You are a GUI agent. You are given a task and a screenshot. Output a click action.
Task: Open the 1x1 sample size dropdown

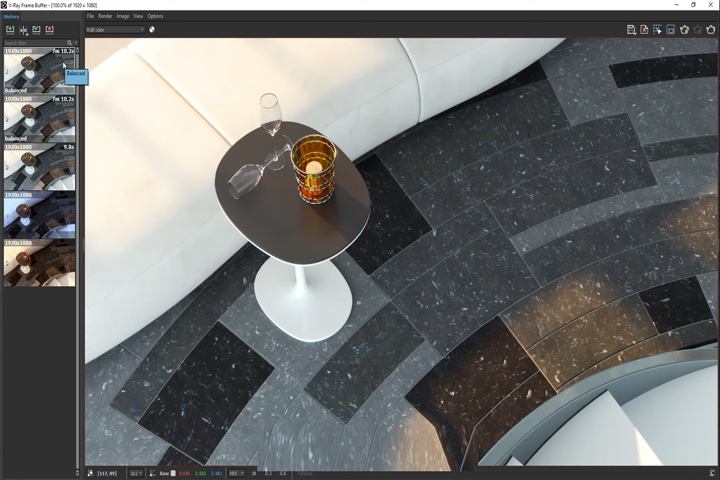pyautogui.click(x=135, y=473)
